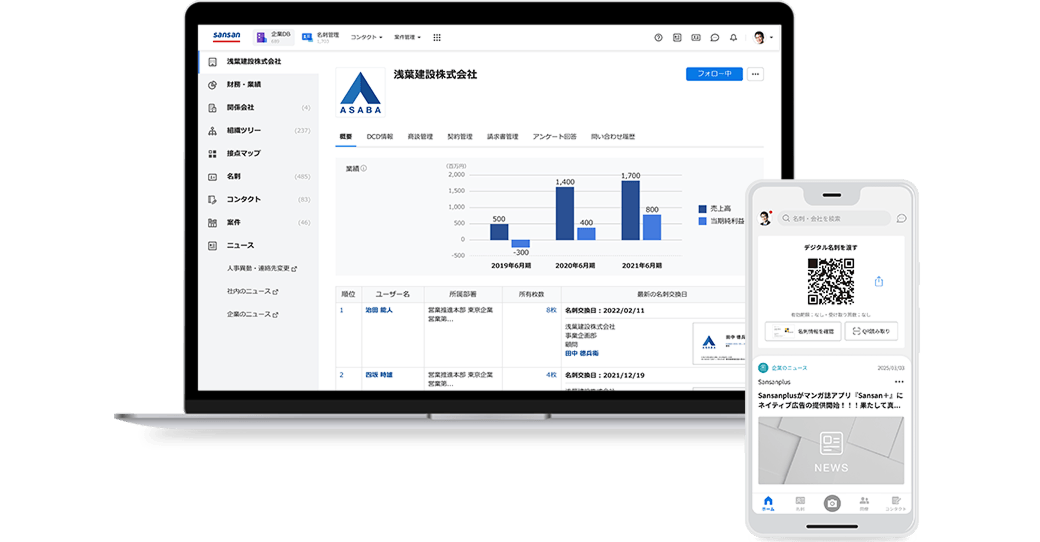
Task: Switch to the アンケート回答 tab
Action: [554, 137]
